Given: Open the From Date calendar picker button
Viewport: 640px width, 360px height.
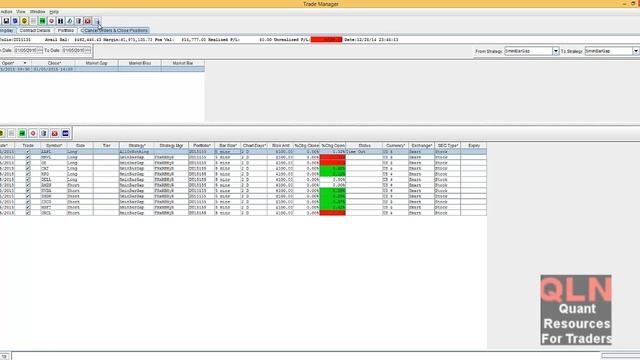Looking at the screenshot, I should click(40, 50).
